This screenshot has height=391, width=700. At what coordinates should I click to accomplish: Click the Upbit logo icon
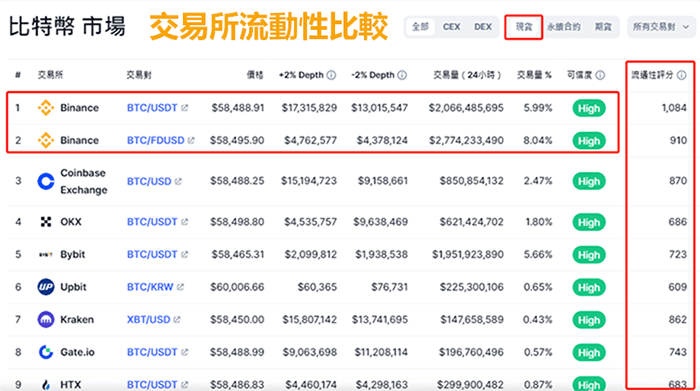pyautogui.click(x=46, y=287)
